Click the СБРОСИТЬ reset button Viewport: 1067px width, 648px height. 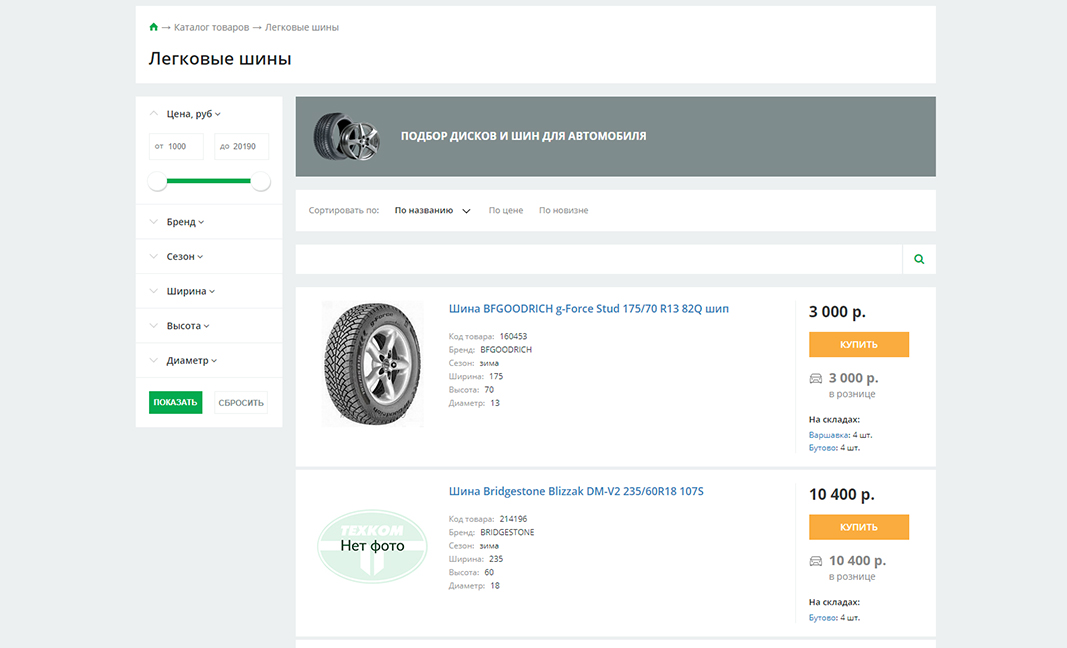[x=241, y=402]
